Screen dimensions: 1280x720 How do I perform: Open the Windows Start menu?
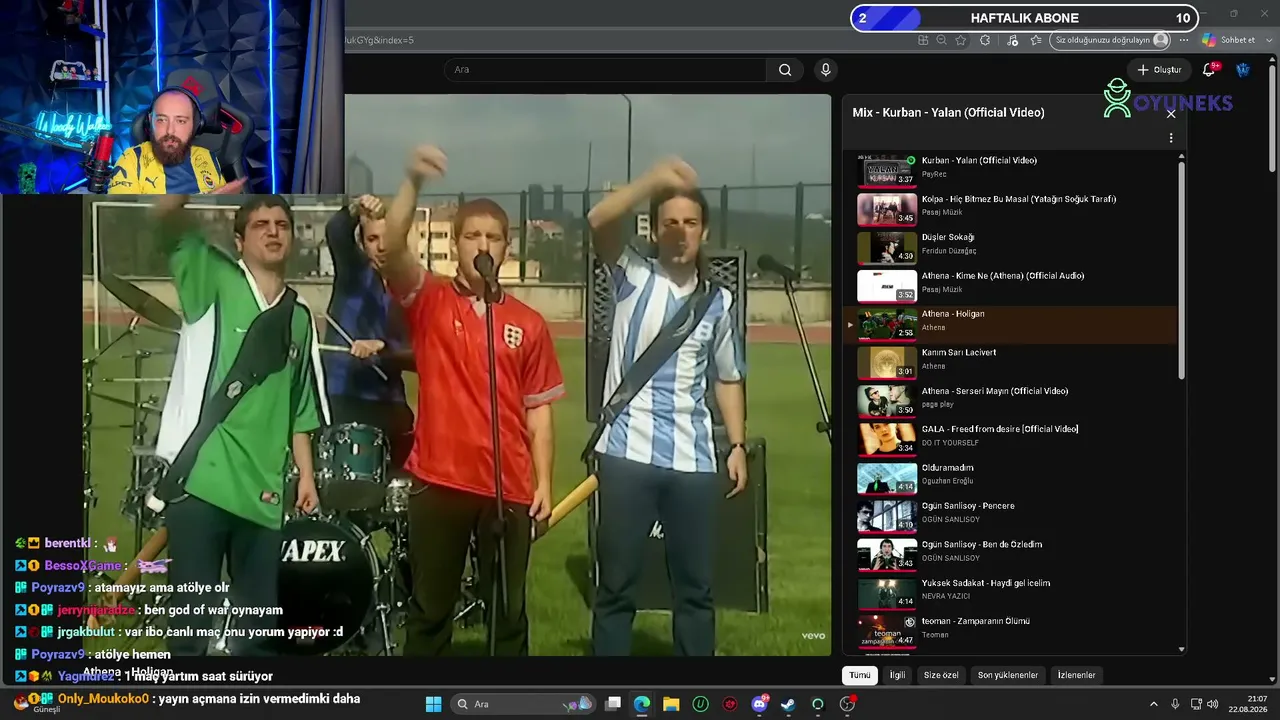pos(433,704)
